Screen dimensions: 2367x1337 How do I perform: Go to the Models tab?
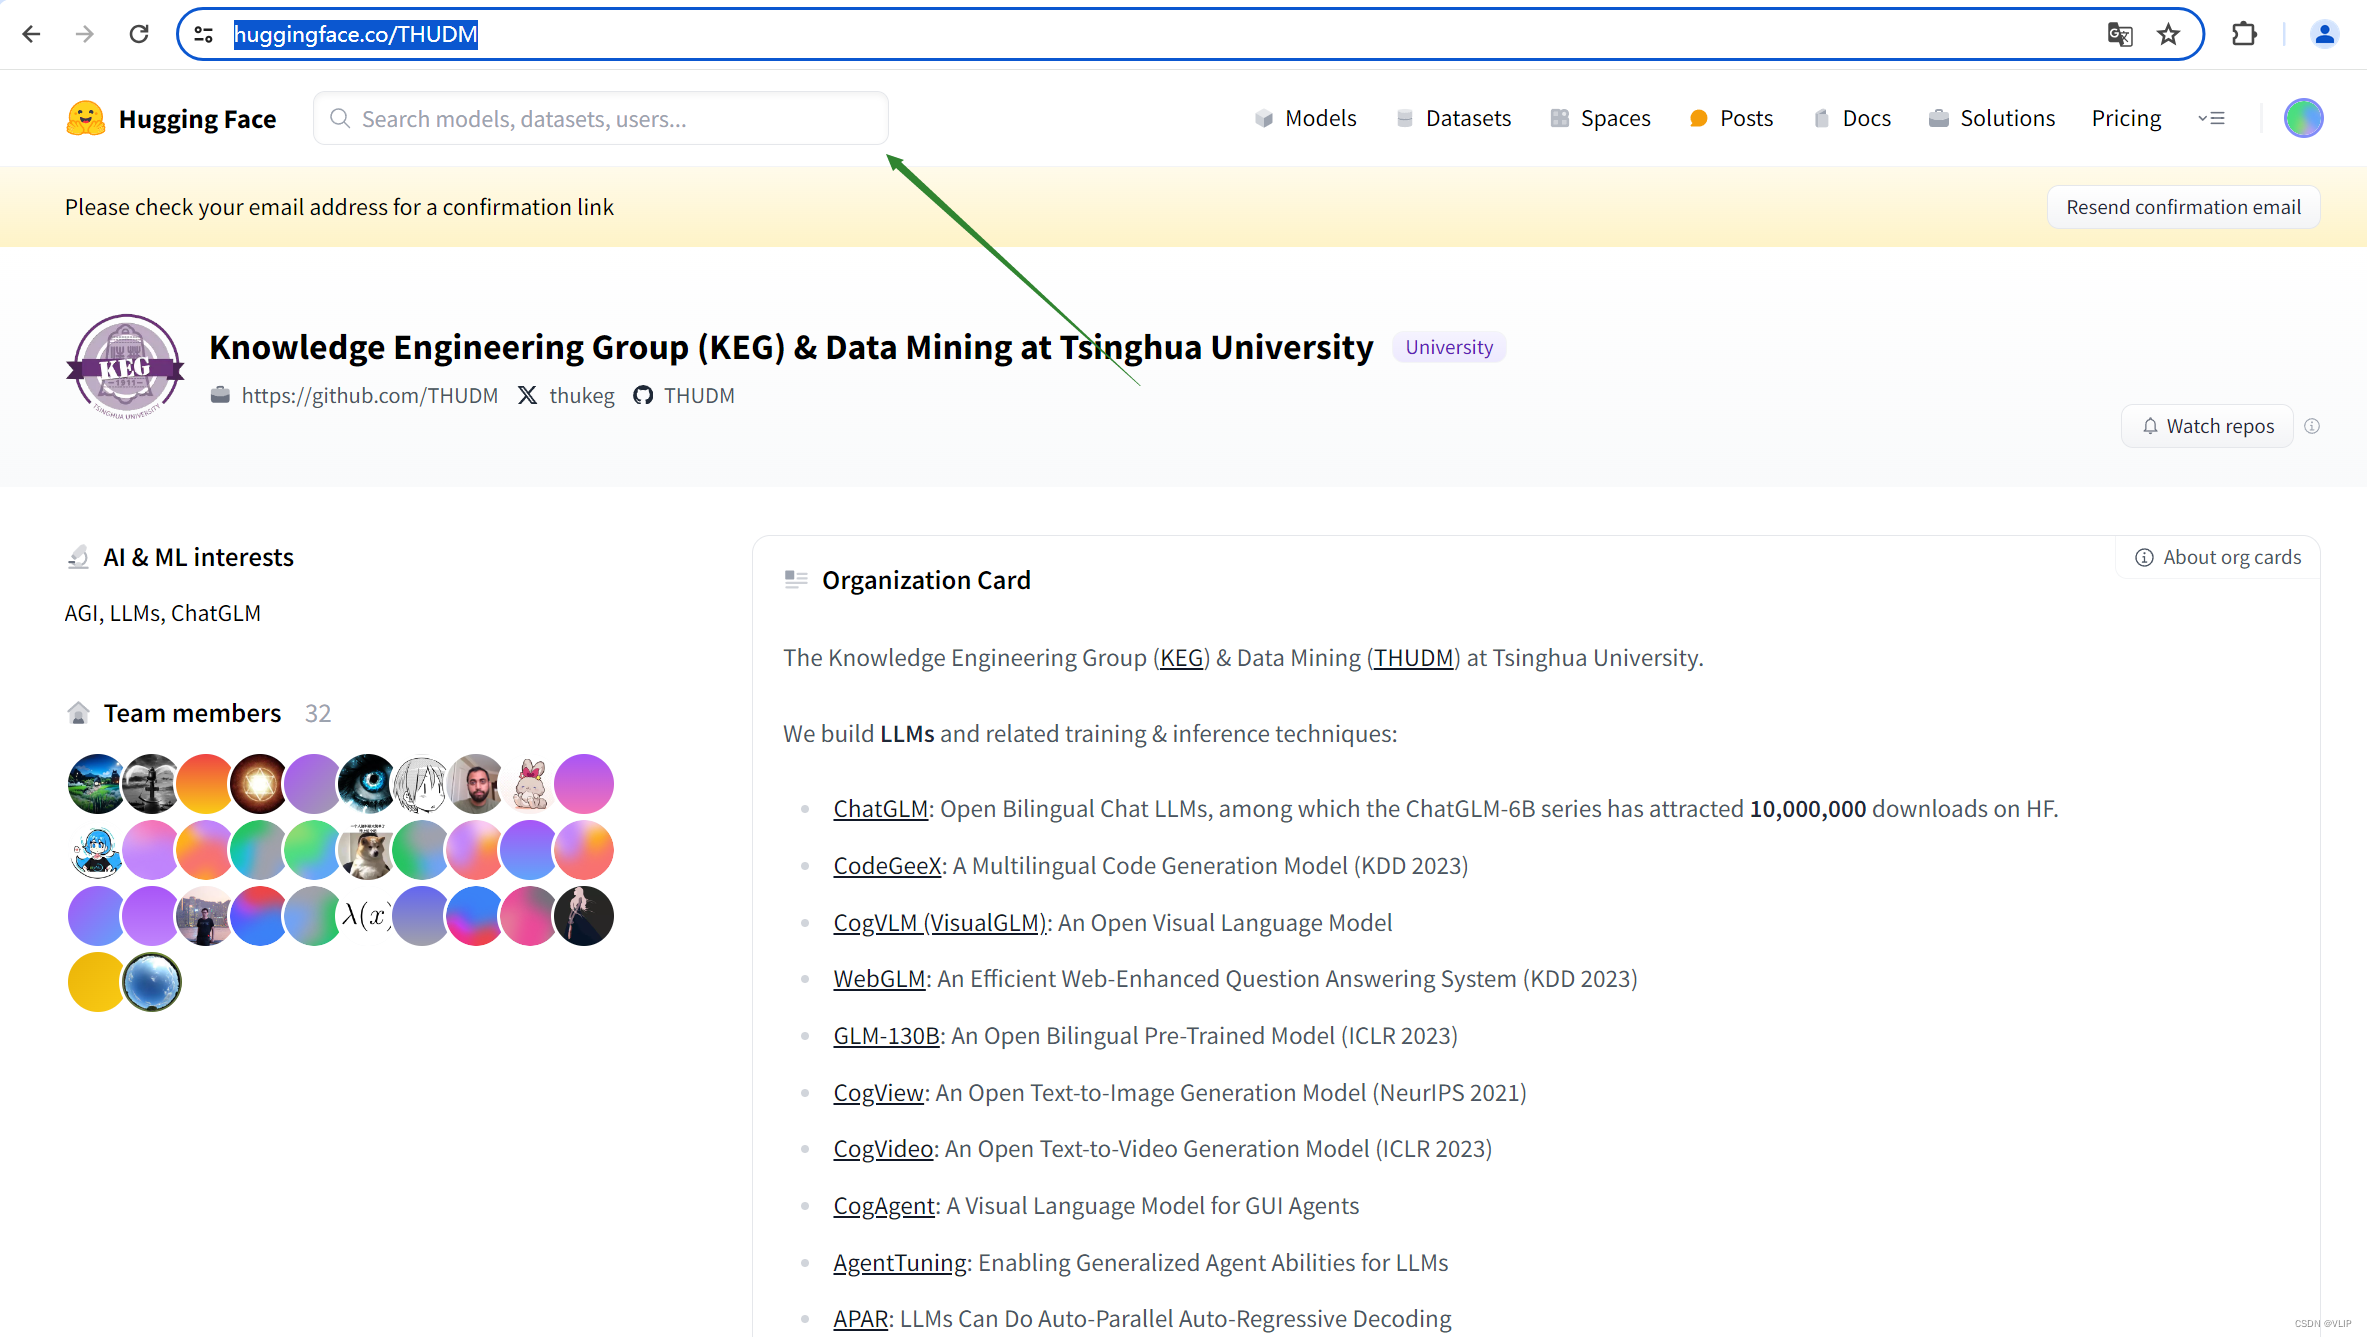1306,118
